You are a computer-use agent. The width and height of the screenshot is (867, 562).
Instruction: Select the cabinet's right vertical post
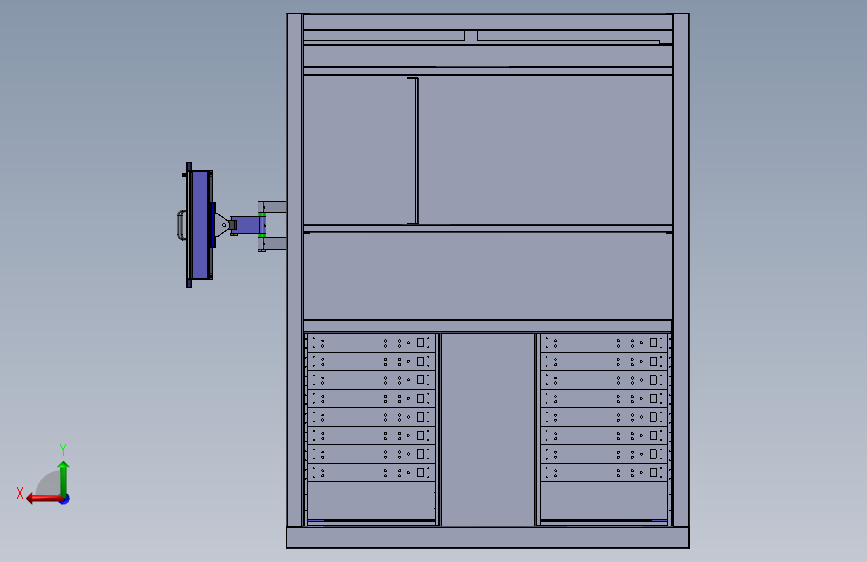point(681,270)
